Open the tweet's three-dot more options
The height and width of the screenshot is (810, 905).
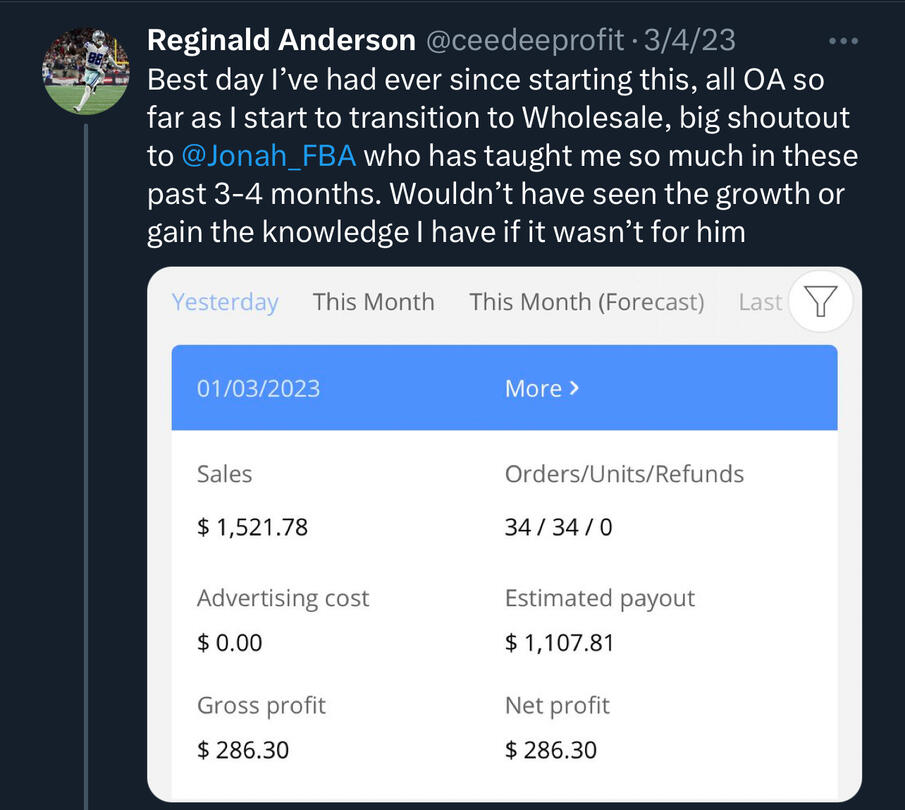coord(844,41)
